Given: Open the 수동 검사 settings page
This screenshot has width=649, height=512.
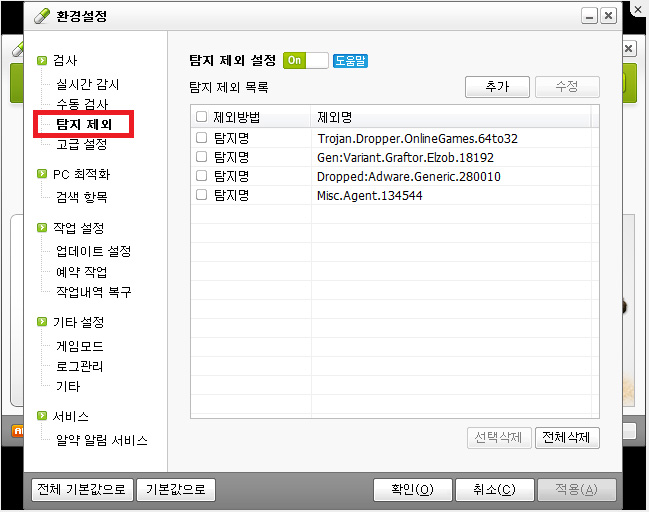Looking at the screenshot, I should 82,104.
